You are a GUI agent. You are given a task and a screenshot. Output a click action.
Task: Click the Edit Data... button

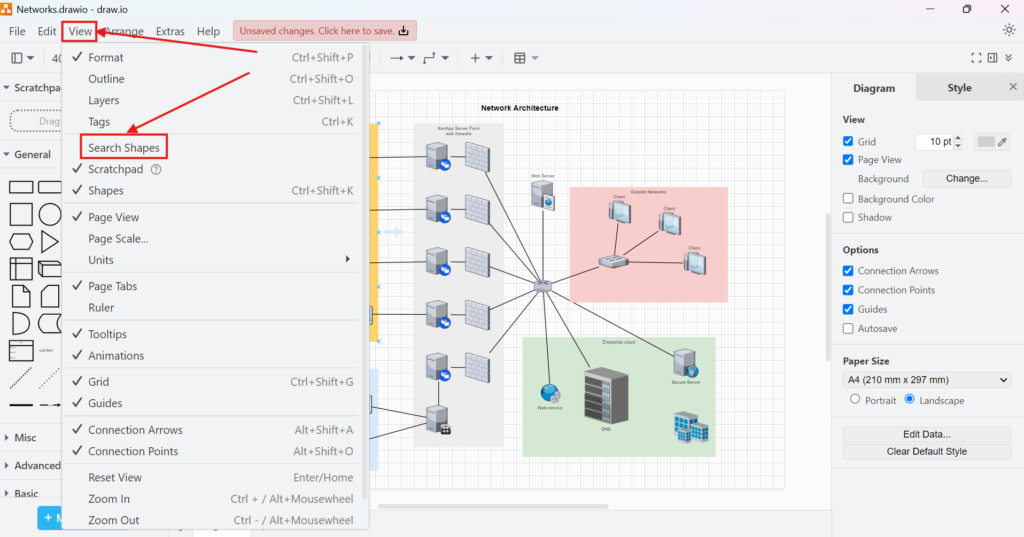pyautogui.click(x=927, y=434)
